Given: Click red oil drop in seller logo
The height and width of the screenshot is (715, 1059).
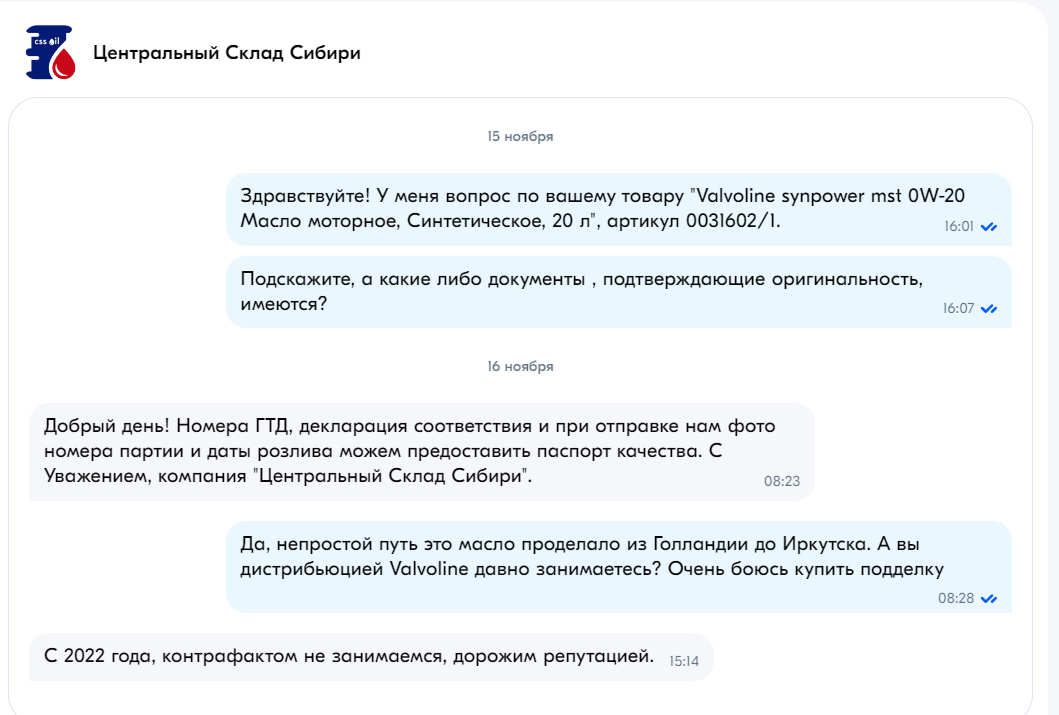Looking at the screenshot, I should pos(64,66).
